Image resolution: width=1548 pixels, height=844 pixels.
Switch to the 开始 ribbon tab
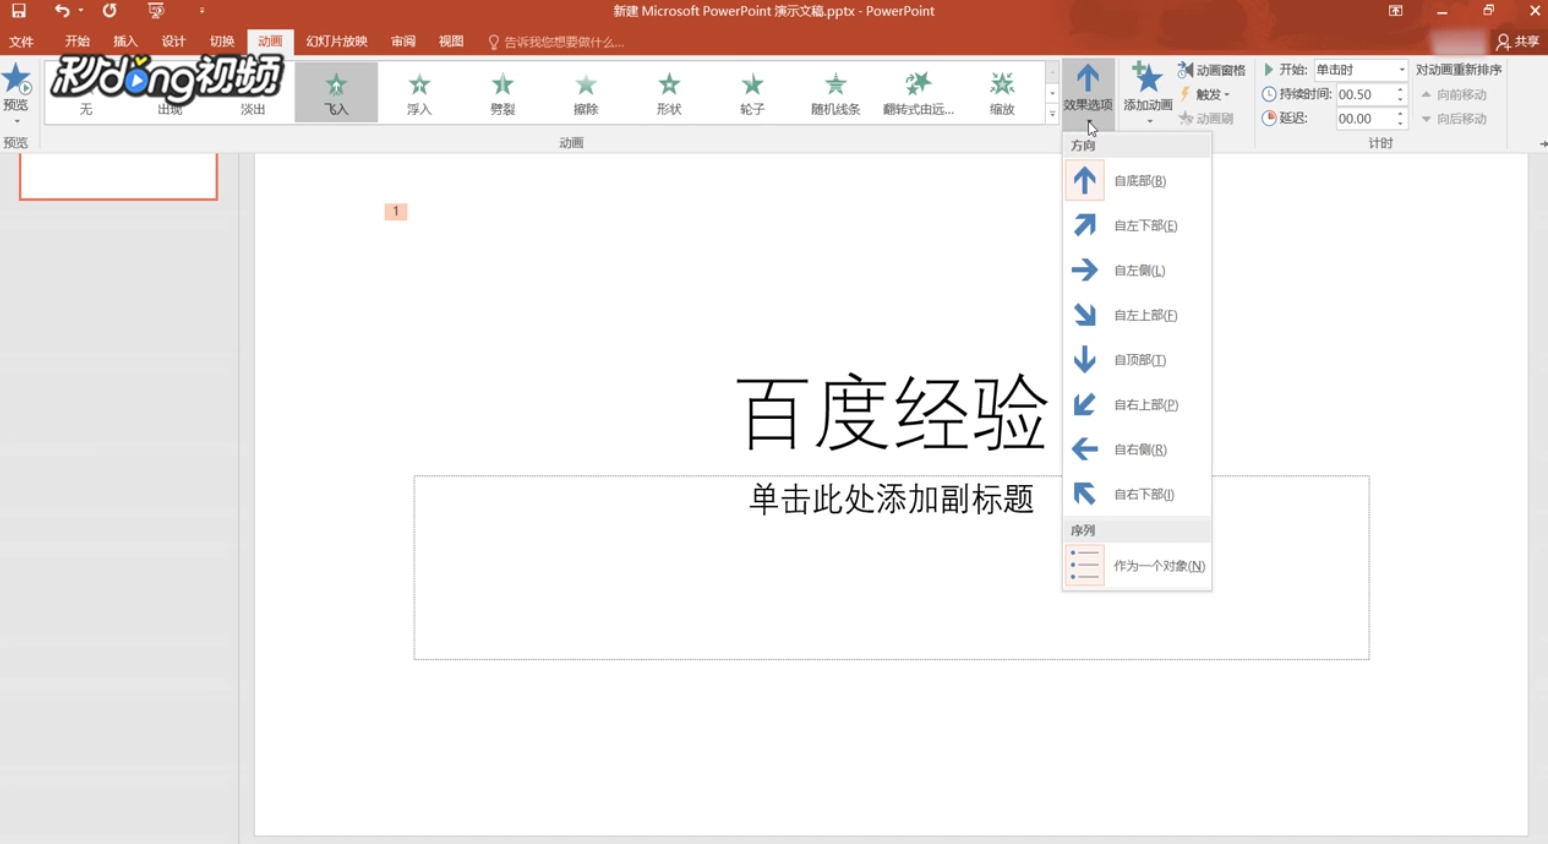(77, 42)
